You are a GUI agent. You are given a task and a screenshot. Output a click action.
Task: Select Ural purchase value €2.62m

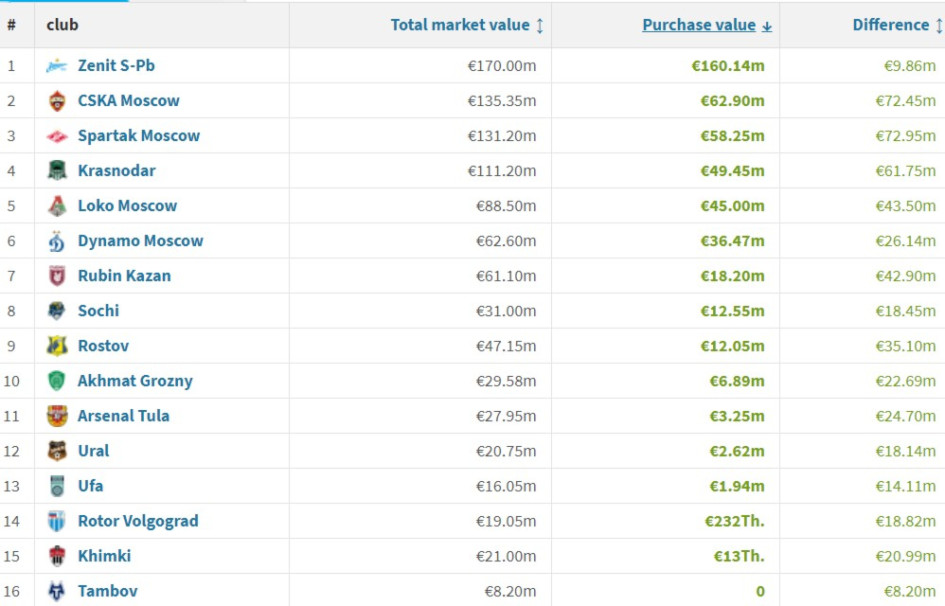coord(736,451)
